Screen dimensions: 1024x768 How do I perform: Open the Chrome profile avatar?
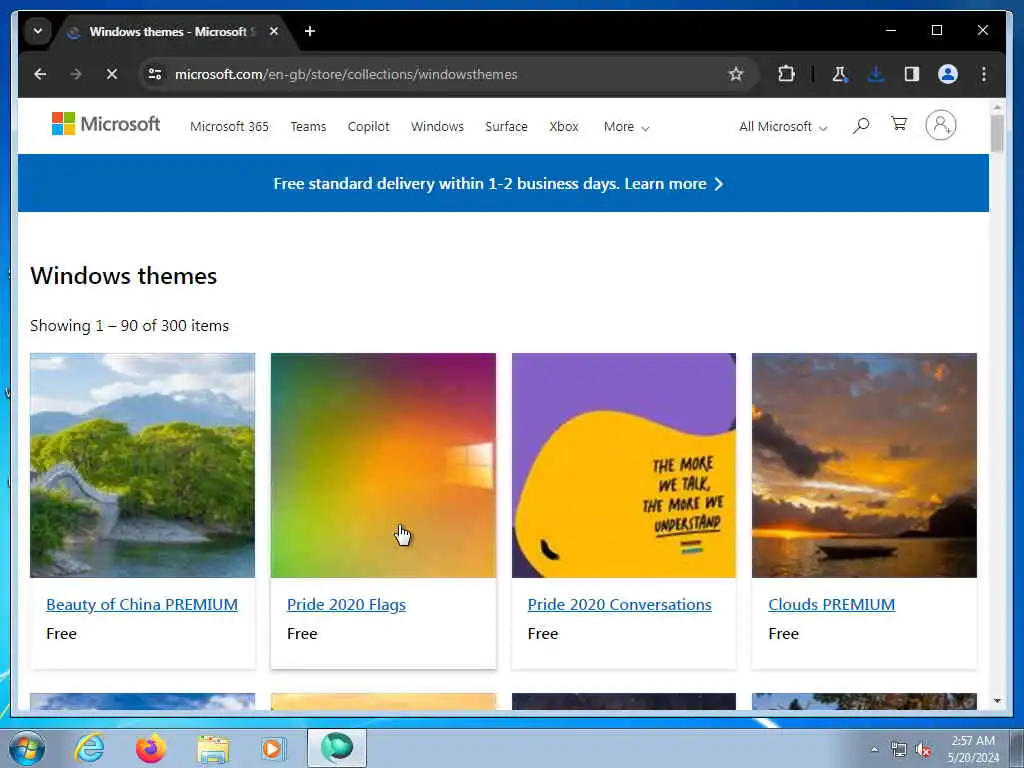pos(948,74)
